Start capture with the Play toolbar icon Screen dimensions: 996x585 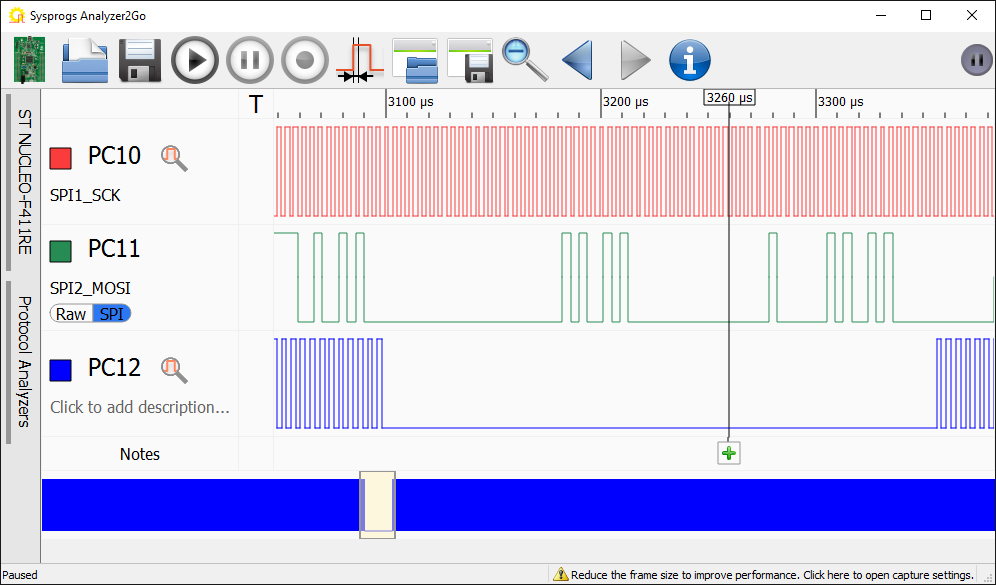tap(194, 60)
